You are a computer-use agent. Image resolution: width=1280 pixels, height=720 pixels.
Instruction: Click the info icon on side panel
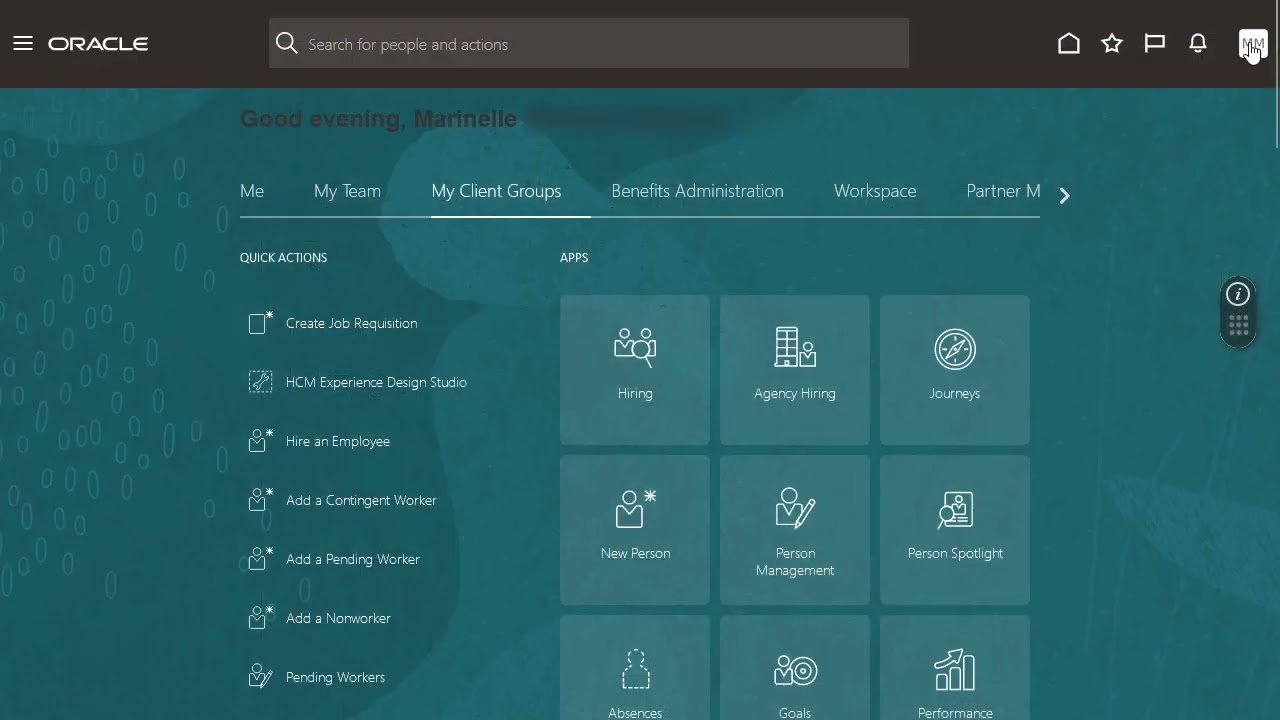pyautogui.click(x=1238, y=294)
